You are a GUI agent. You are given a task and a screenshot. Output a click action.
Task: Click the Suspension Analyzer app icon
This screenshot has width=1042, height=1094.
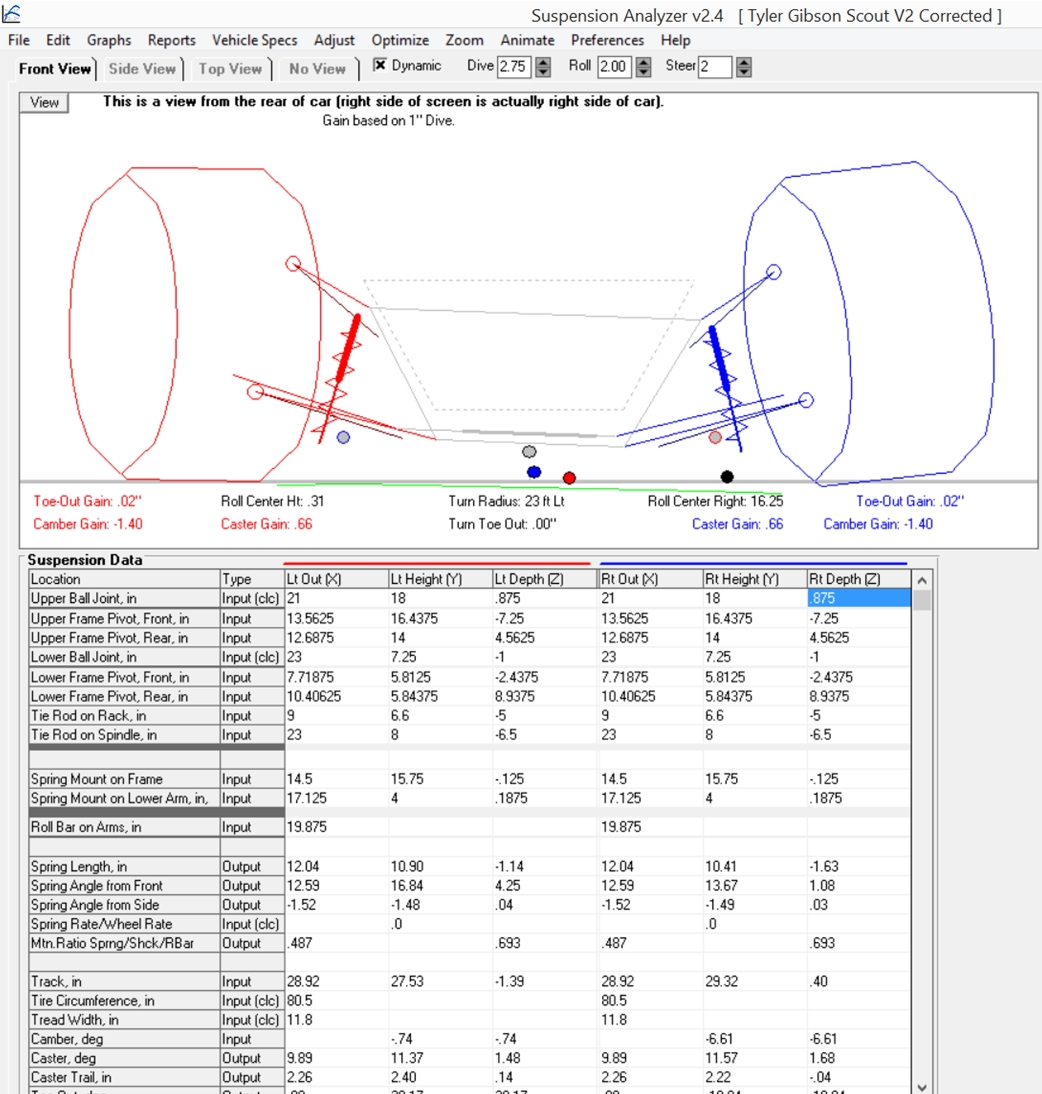click(x=11, y=13)
